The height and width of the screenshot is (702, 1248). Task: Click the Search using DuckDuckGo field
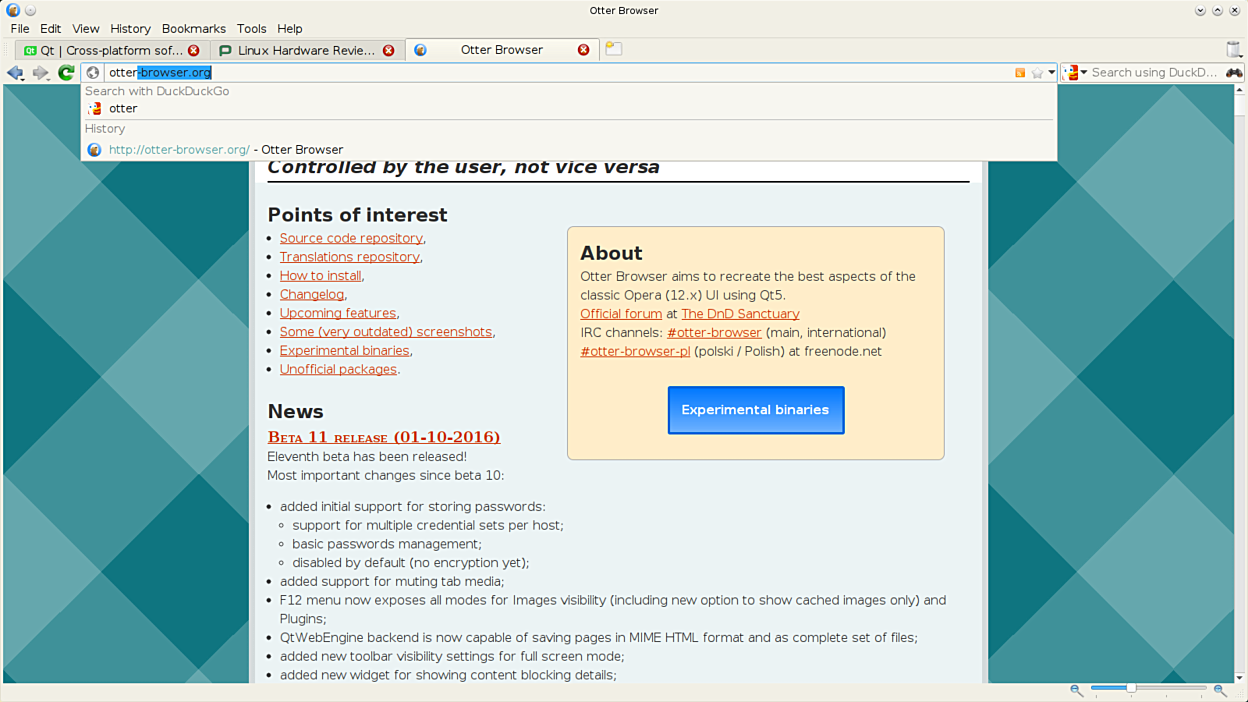(1154, 72)
